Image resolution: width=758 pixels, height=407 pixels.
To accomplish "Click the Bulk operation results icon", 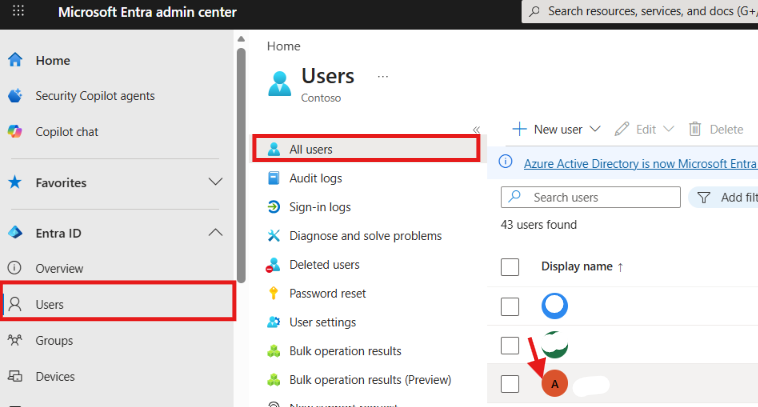I will click(x=274, y=351).
